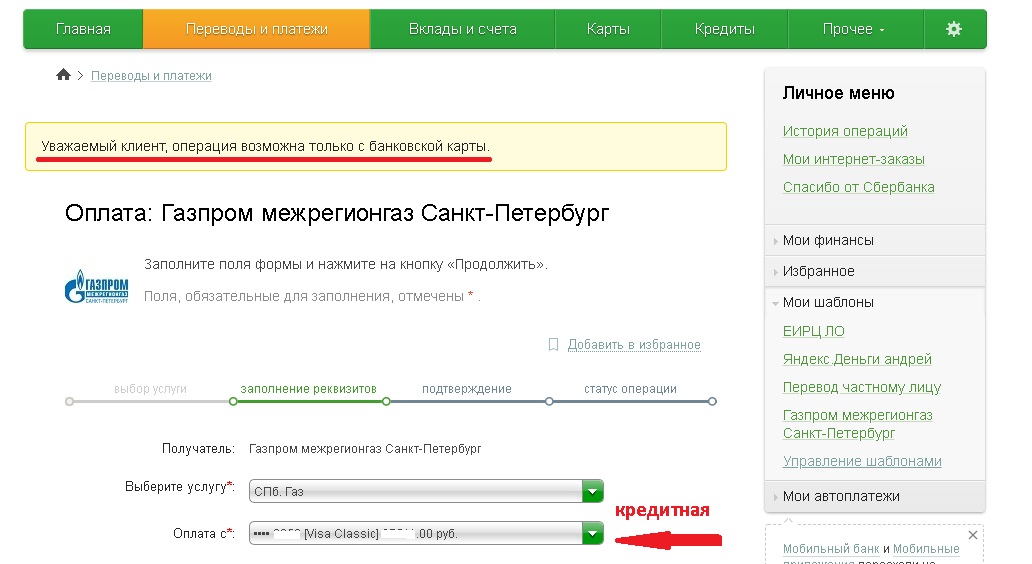
Task: Open ЕИРЦ ЛО template
Action: click(813, 331)
